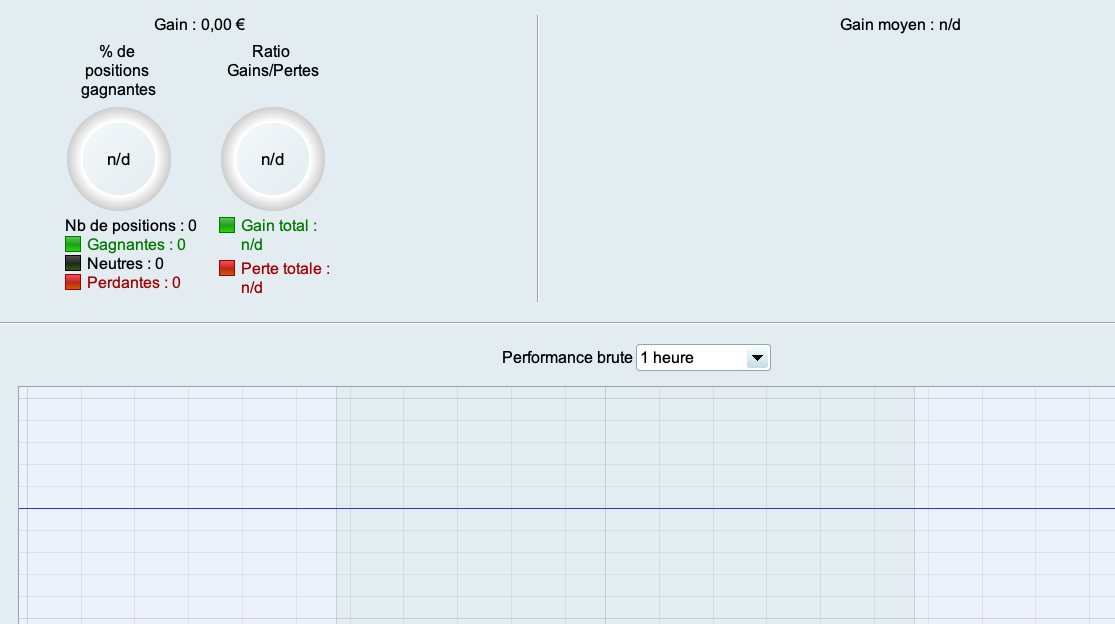Image resolution: width=1115 pixels, height=624 pixels.
Task: Select the 'Gagnantes : 0' green label
Action: (136, 244)
